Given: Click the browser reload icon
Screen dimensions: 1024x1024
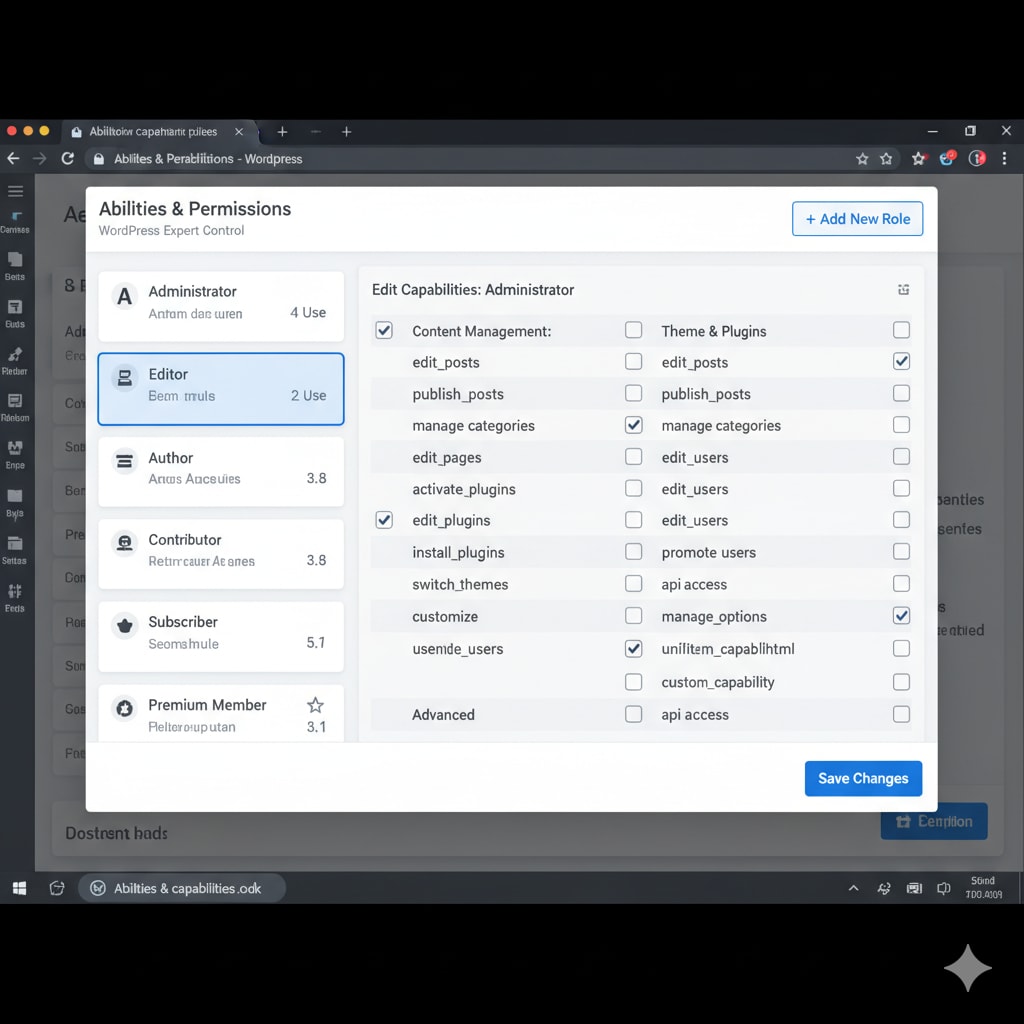Looking at the screenshot, I should pyautogui.click(x=67, y=158).
